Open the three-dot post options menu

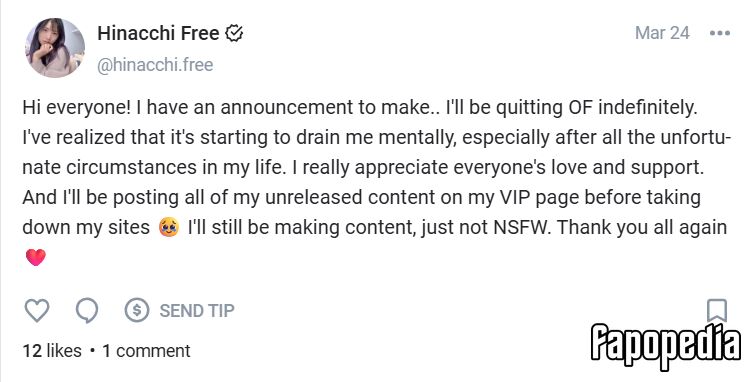point(720,34)
